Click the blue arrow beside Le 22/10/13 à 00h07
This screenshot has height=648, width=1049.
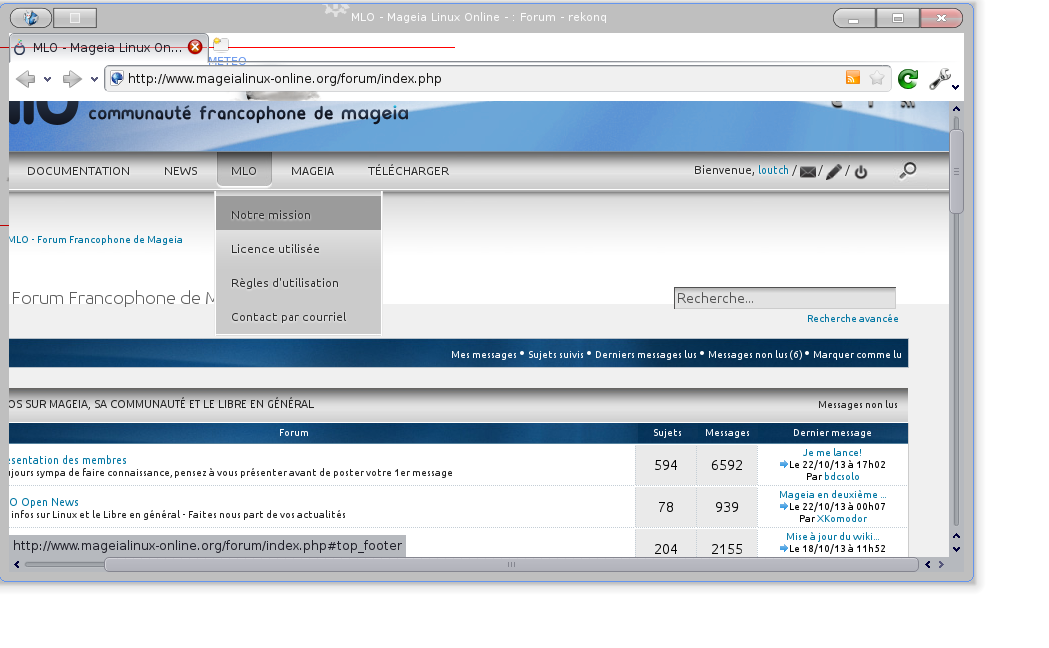(783, 506)
